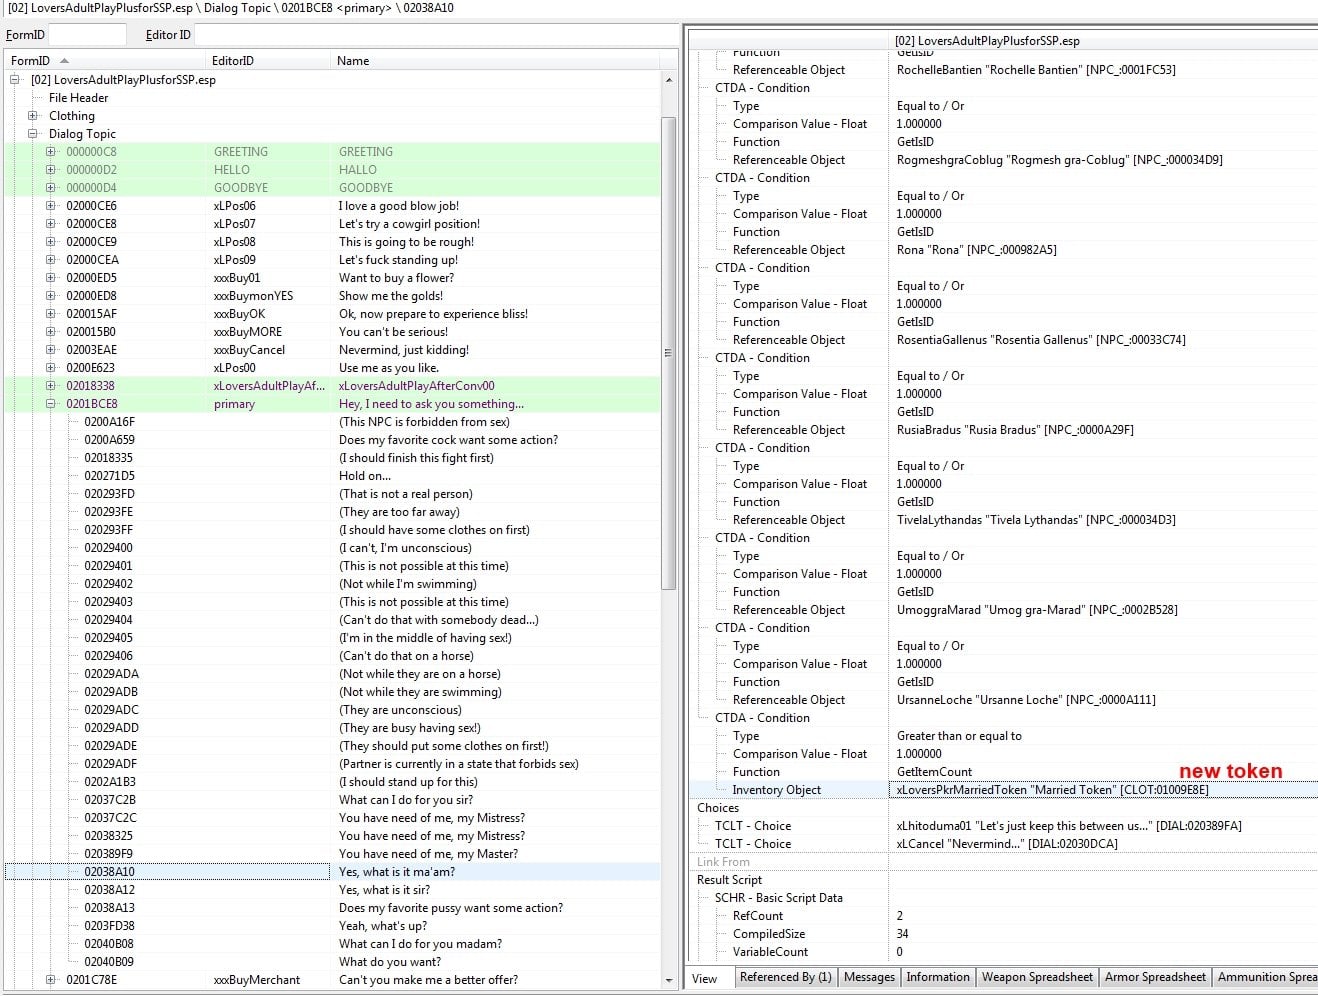Image resolution: width=1318 pixels, height=996 pixels.
Task: Expand the xLoversAdultPlayAfterConv00 topic 02018338
Action: tap(51, 386)
